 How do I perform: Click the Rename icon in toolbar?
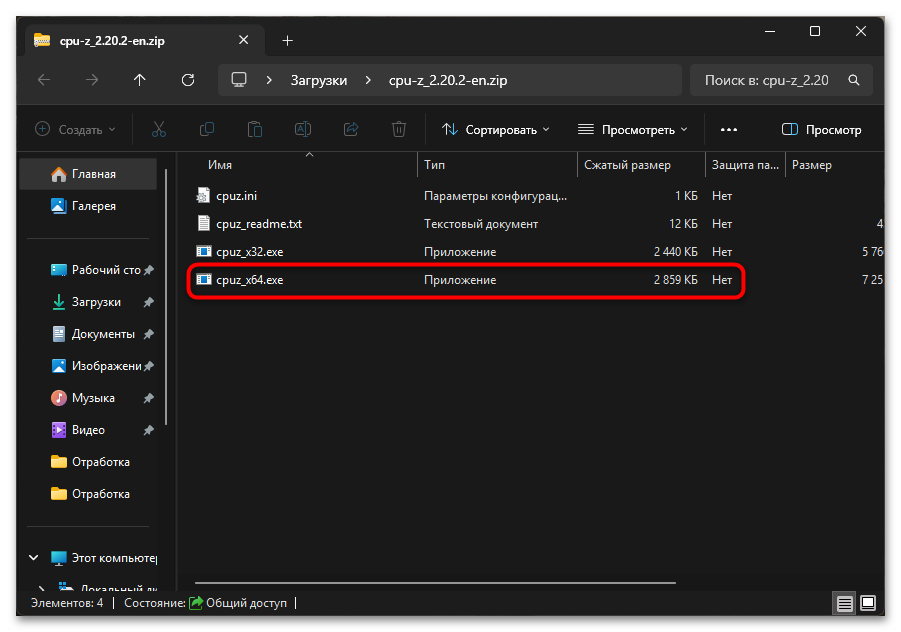tap(303, 129)
